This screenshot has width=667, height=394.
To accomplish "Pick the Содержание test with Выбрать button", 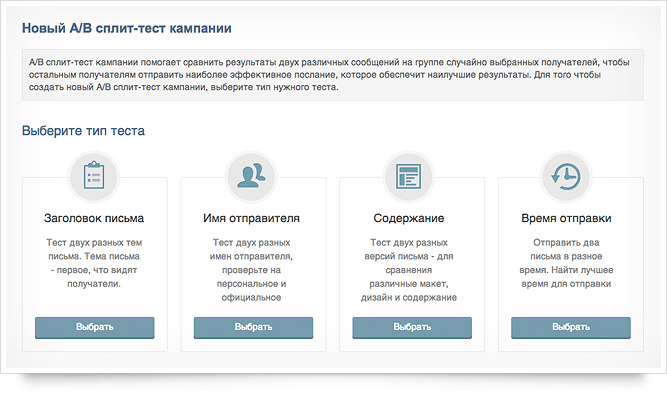I will point(412,327).
